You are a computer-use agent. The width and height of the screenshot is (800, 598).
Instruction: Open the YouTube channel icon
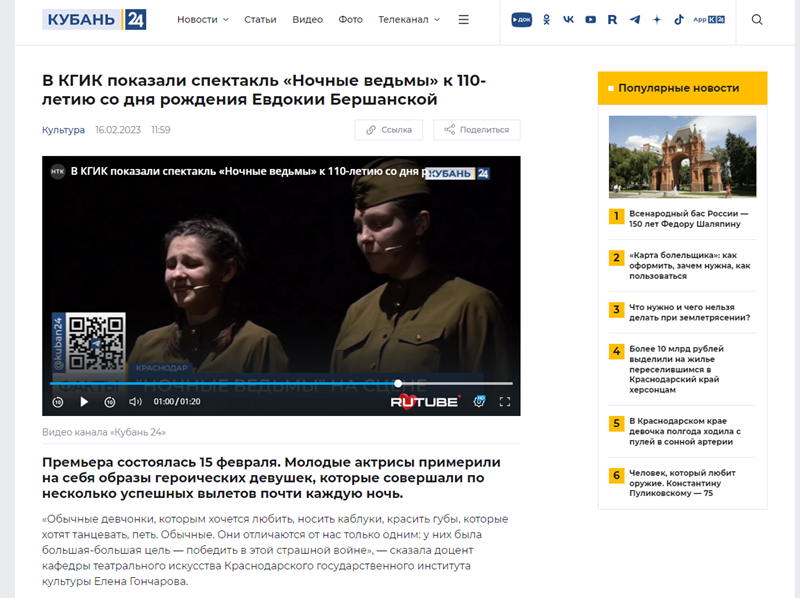(590, 20)
